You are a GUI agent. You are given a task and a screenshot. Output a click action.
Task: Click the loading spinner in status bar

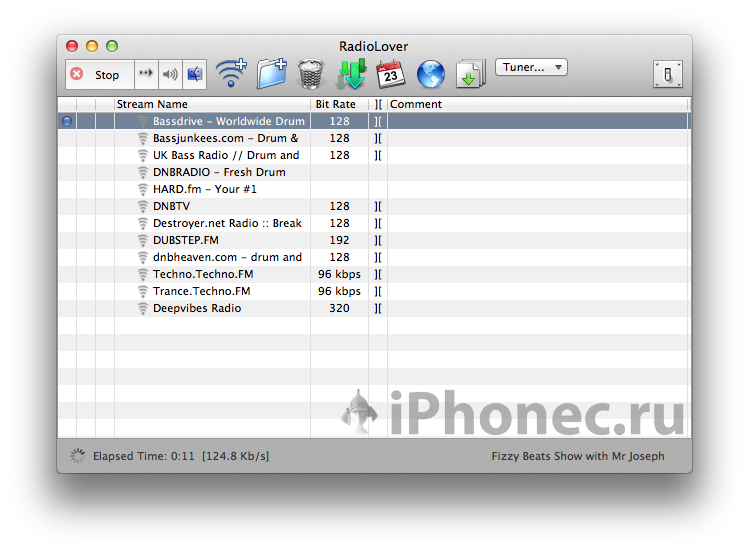pos(77,456)
